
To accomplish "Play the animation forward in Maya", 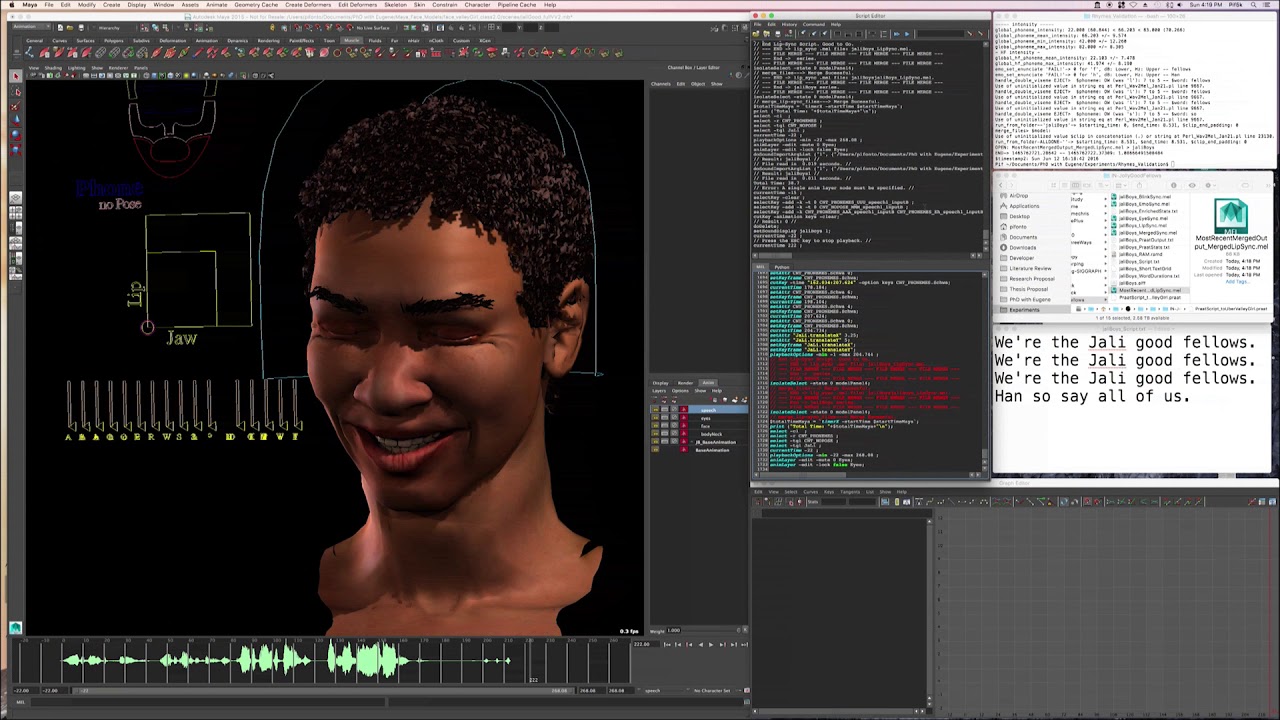I will 711,645.
